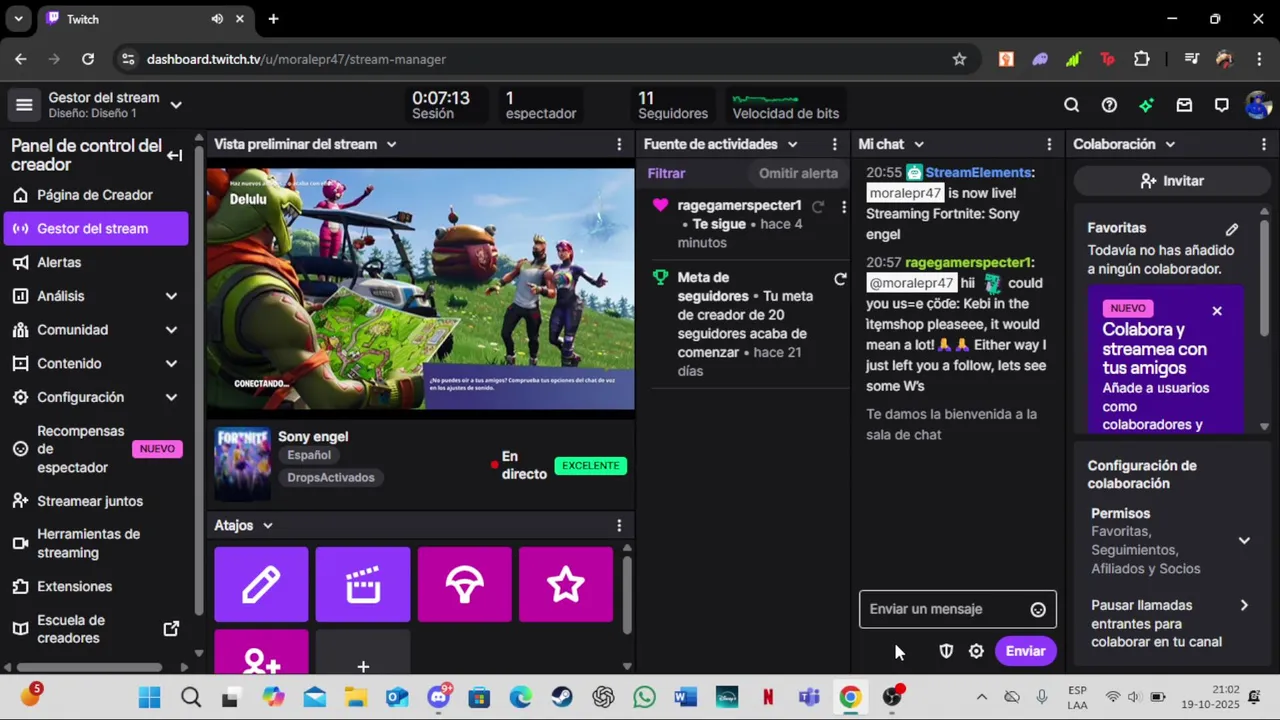Select Gestor del stream in sidebar
The image size is (1280, 720).
click(x=95, y=229)
